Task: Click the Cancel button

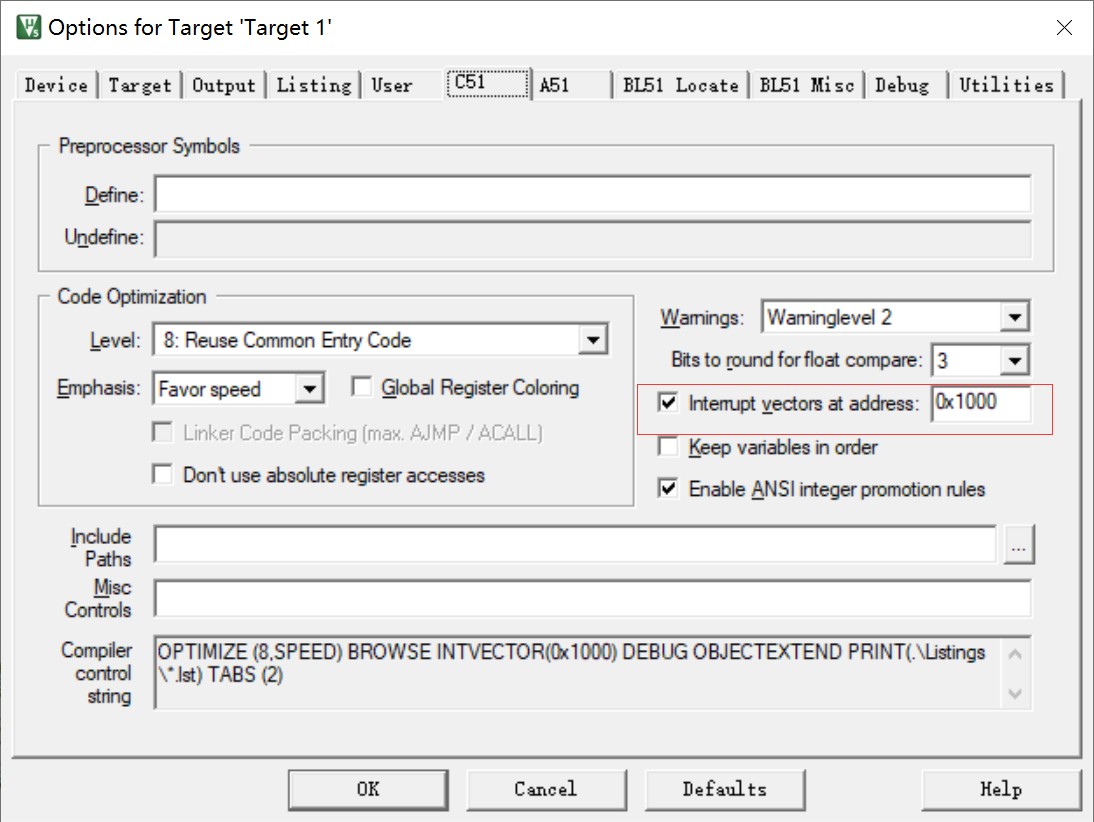Action: pyautogui.click(x=546, y=789)
